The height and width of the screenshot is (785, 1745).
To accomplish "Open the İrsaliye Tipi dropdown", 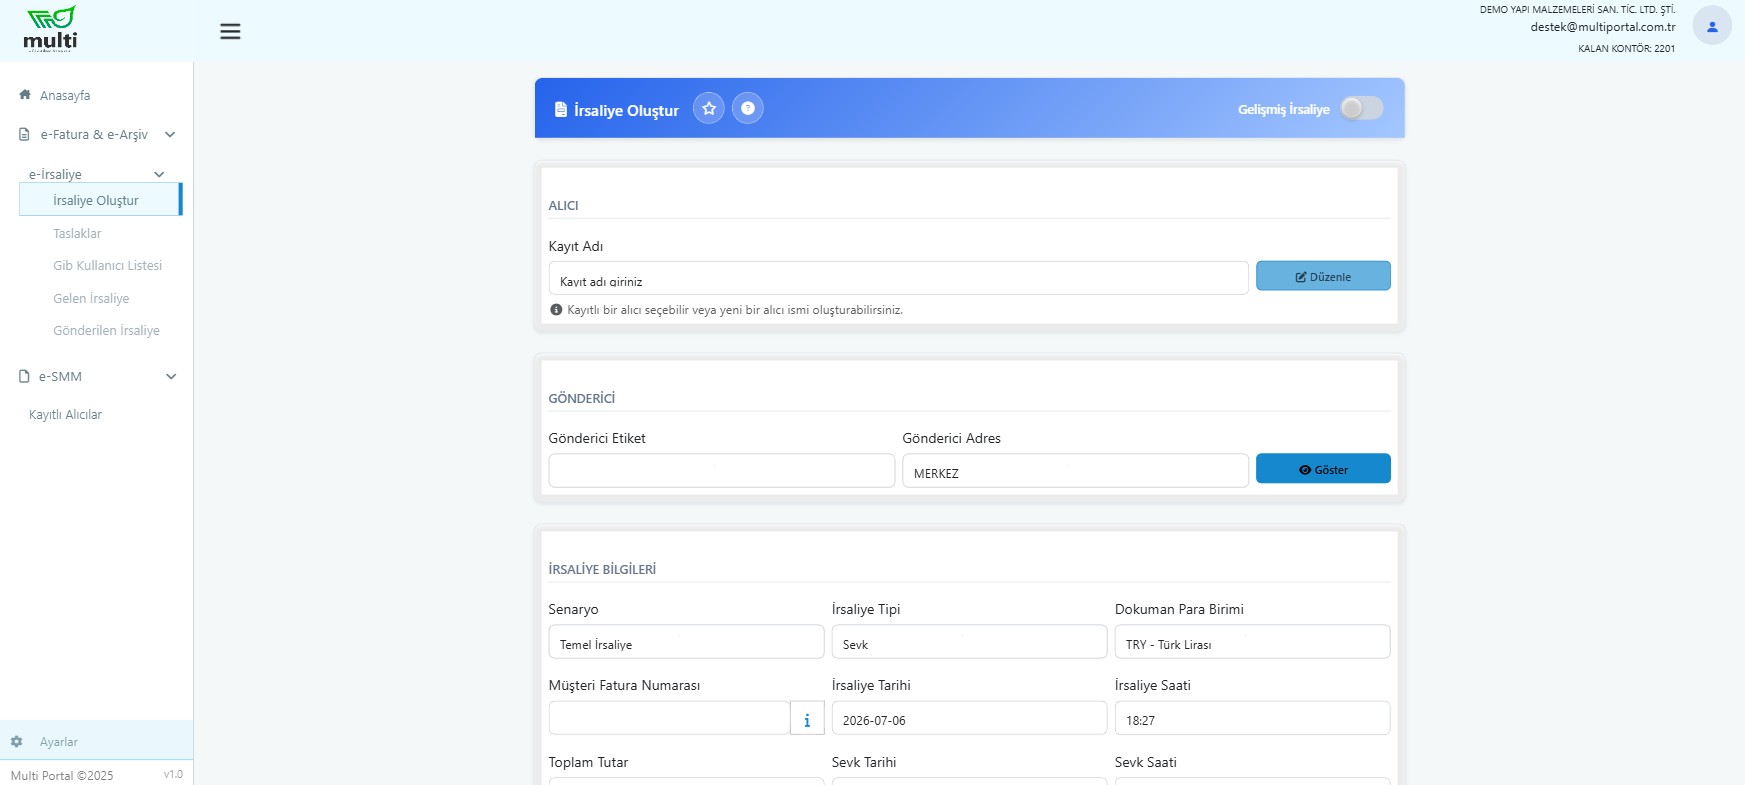I will [969, 642].
